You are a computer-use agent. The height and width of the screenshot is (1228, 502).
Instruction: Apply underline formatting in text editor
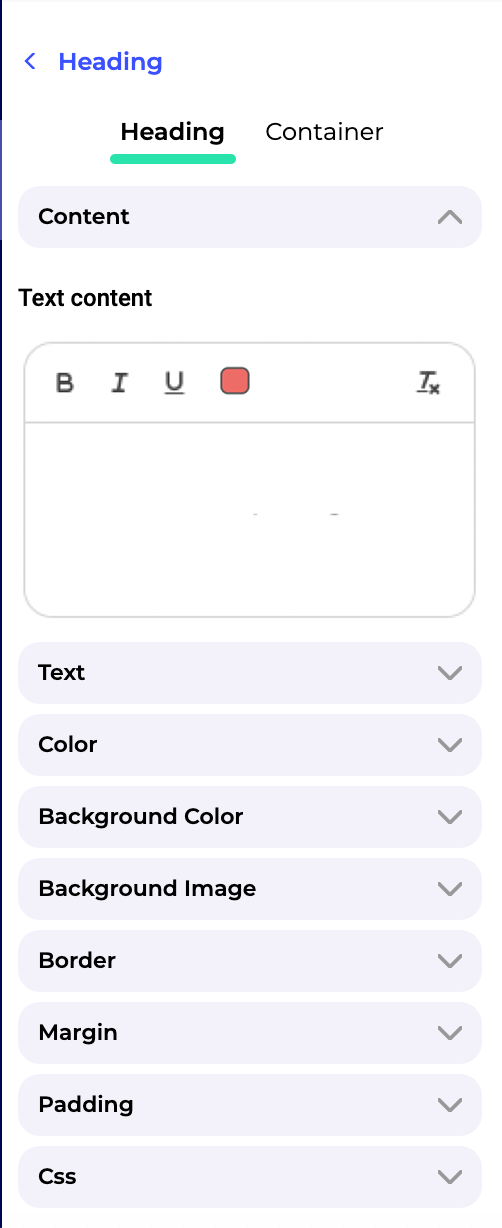175,383
